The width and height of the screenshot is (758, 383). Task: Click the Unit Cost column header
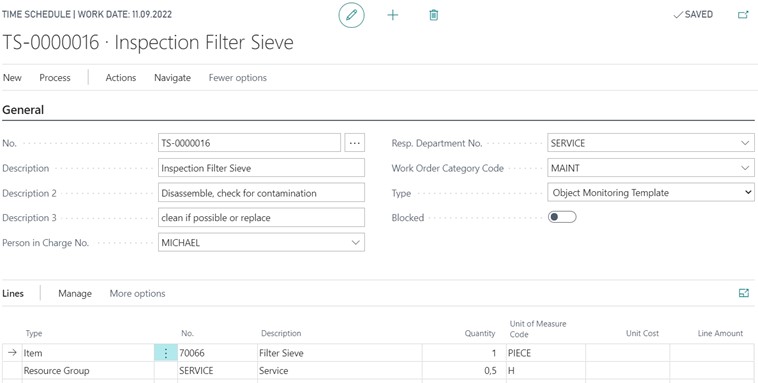tap(642, 333)
